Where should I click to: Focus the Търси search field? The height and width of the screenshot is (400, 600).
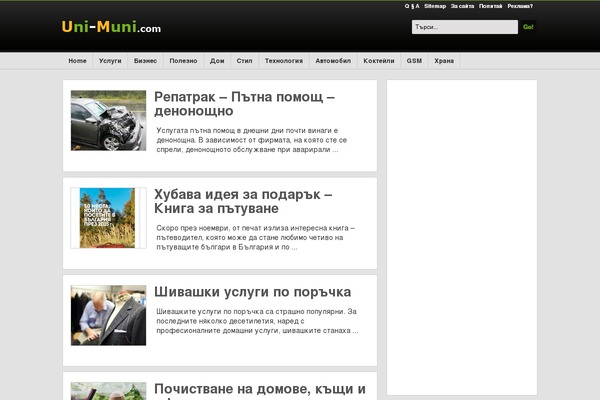465,27
